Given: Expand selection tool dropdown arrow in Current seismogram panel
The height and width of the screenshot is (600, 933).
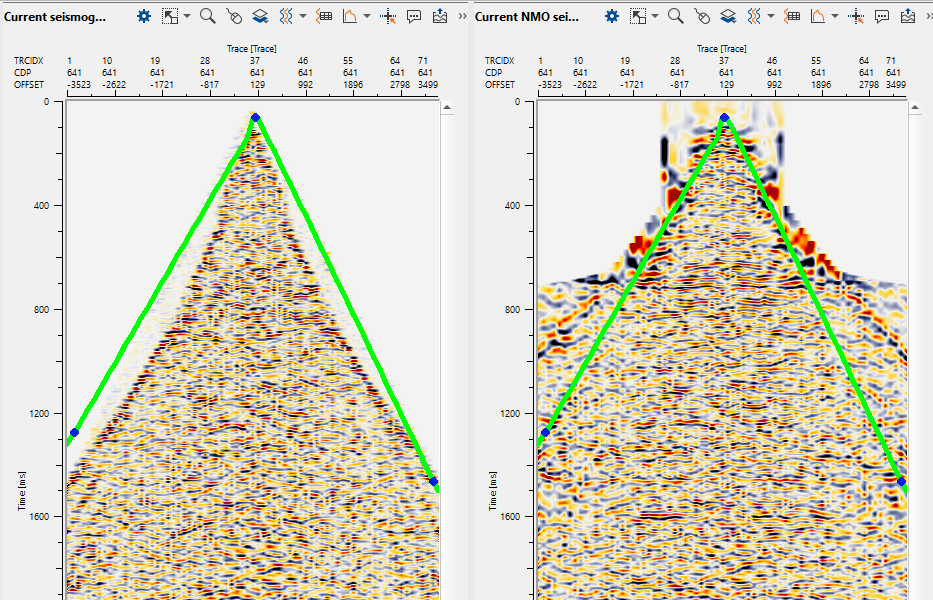Looking at the screenshot, I should coord(186,16).
